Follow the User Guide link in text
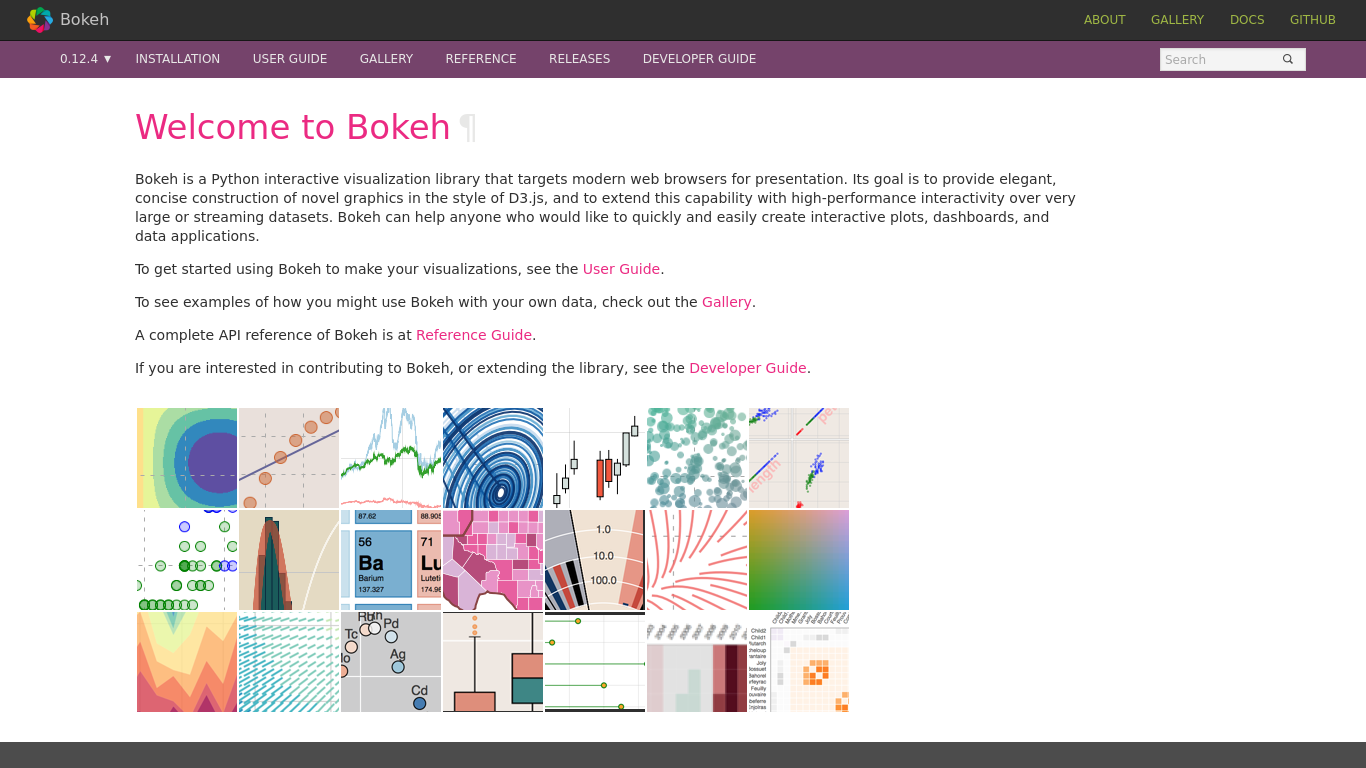Image resolution: width=1366 pixels, height=768 pixels. (x=621, y=269)
